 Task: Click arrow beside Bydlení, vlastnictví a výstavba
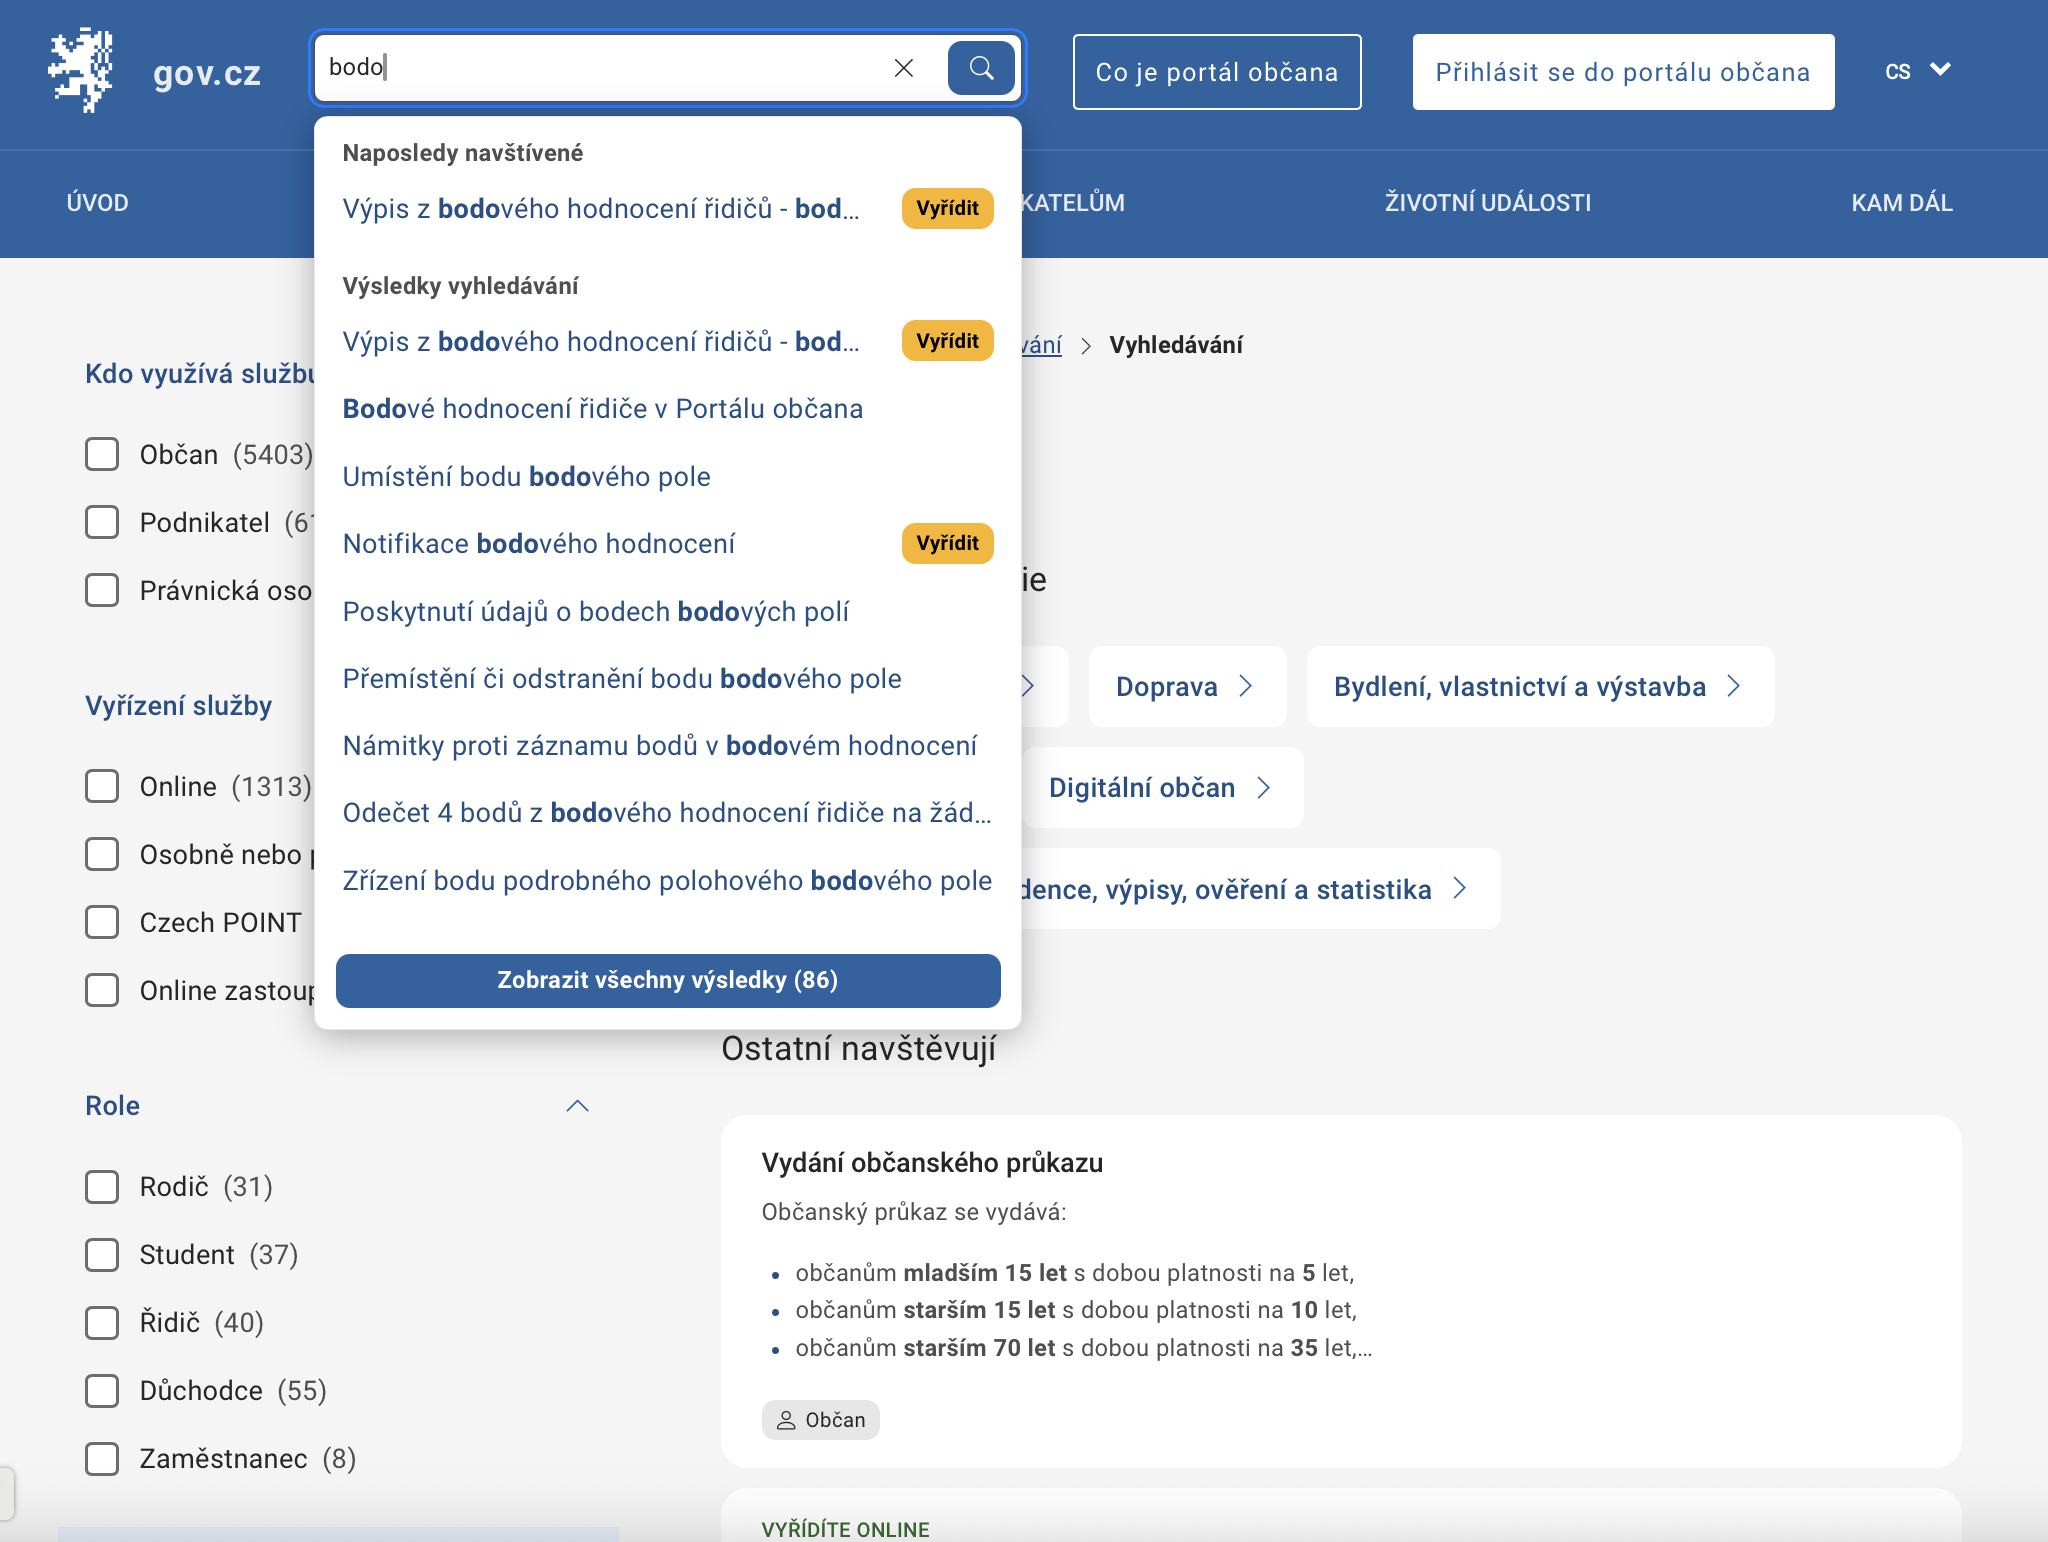(1734, 686)
